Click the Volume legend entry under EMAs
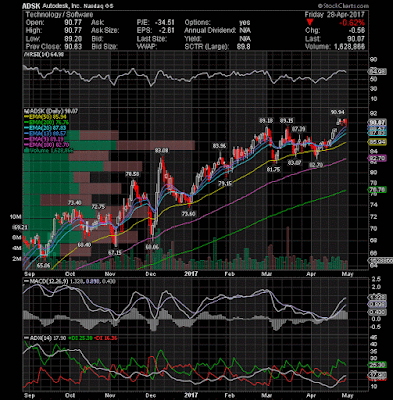393x400 pixels. (x=49, y=151)
